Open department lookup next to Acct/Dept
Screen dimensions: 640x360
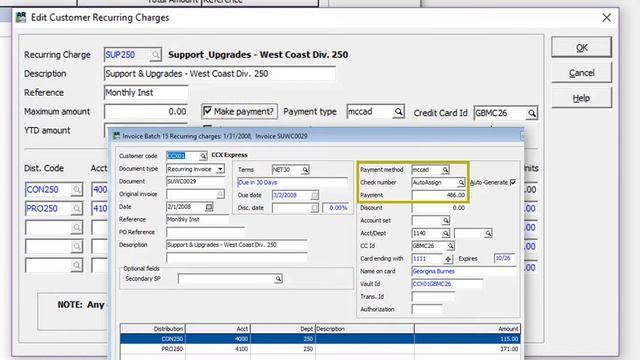pos(488,233)
